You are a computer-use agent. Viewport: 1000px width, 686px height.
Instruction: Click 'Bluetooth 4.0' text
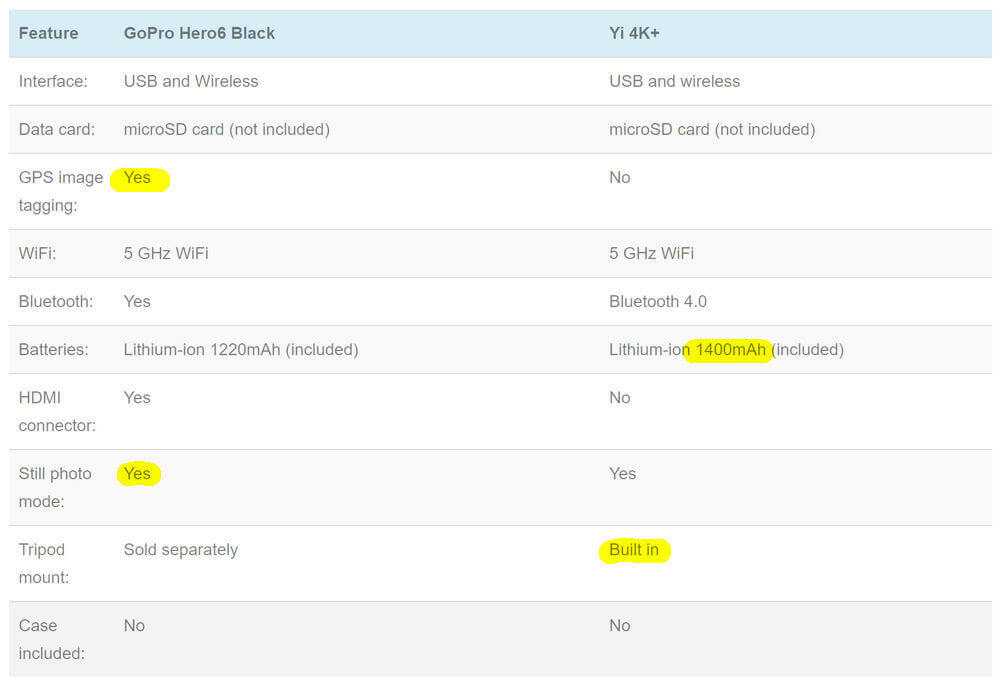(655, 301)
